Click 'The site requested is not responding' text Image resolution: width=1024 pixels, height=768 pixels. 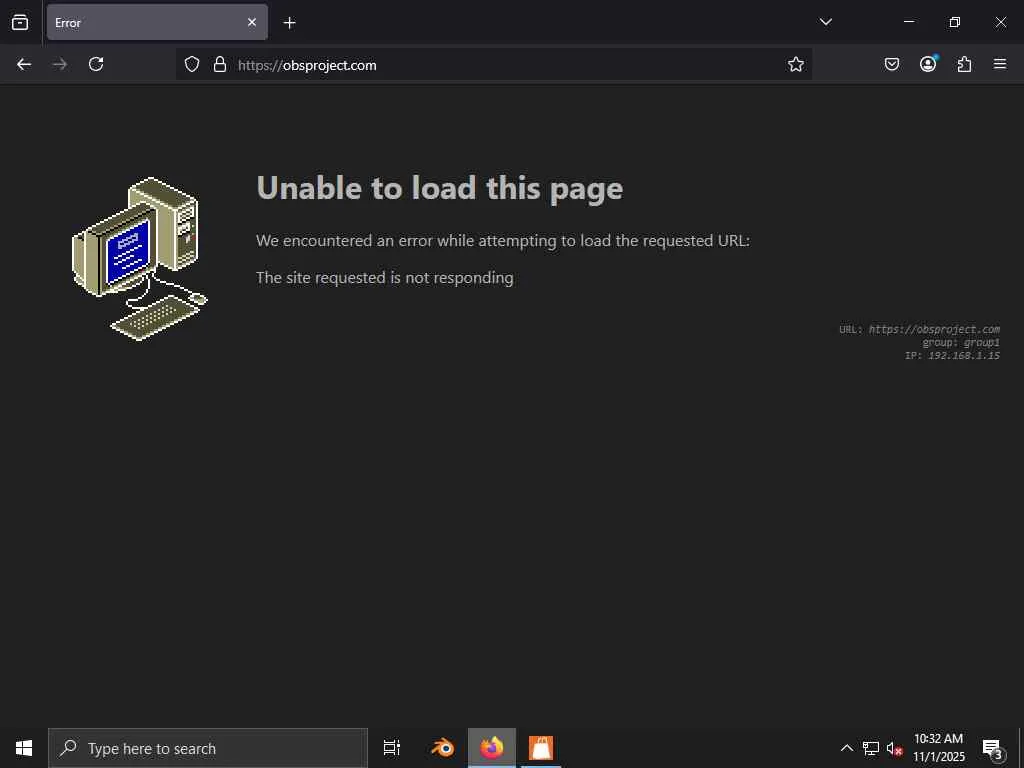(385, 278)
